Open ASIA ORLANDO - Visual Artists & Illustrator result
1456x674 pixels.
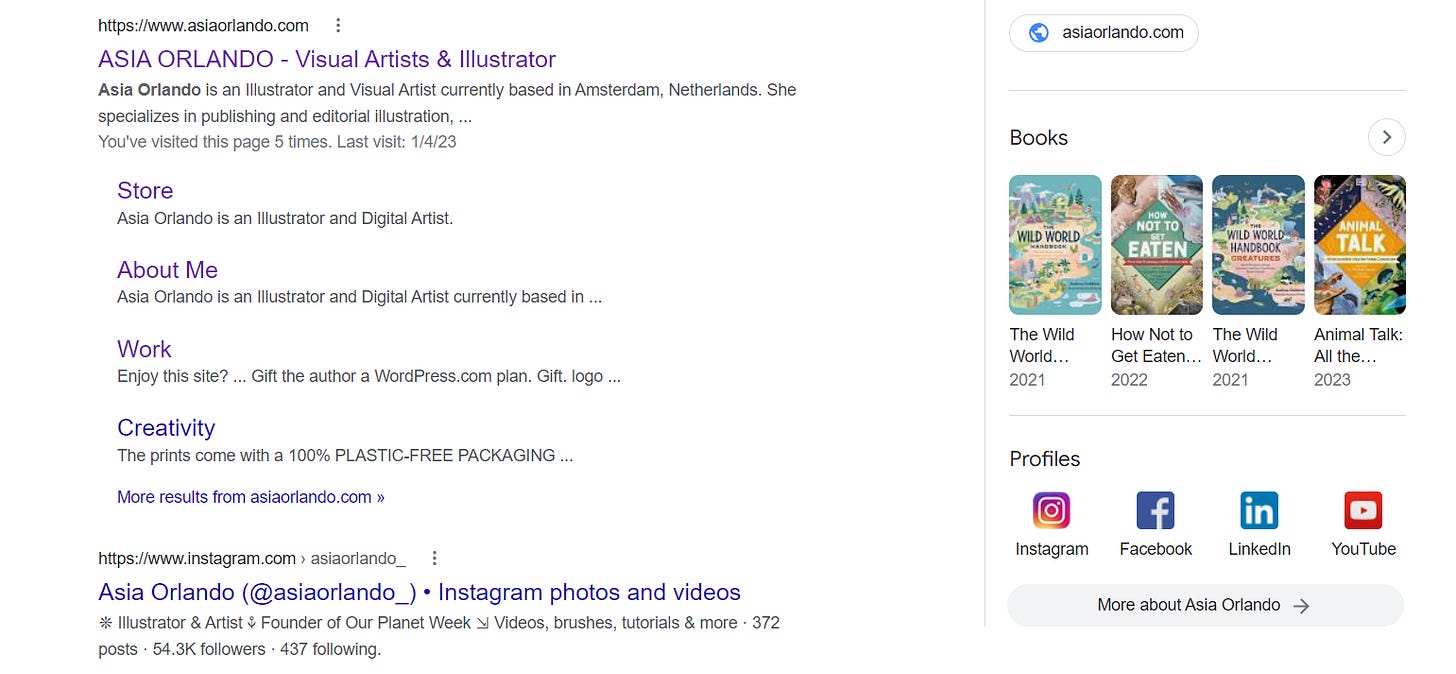pos(327,59)
